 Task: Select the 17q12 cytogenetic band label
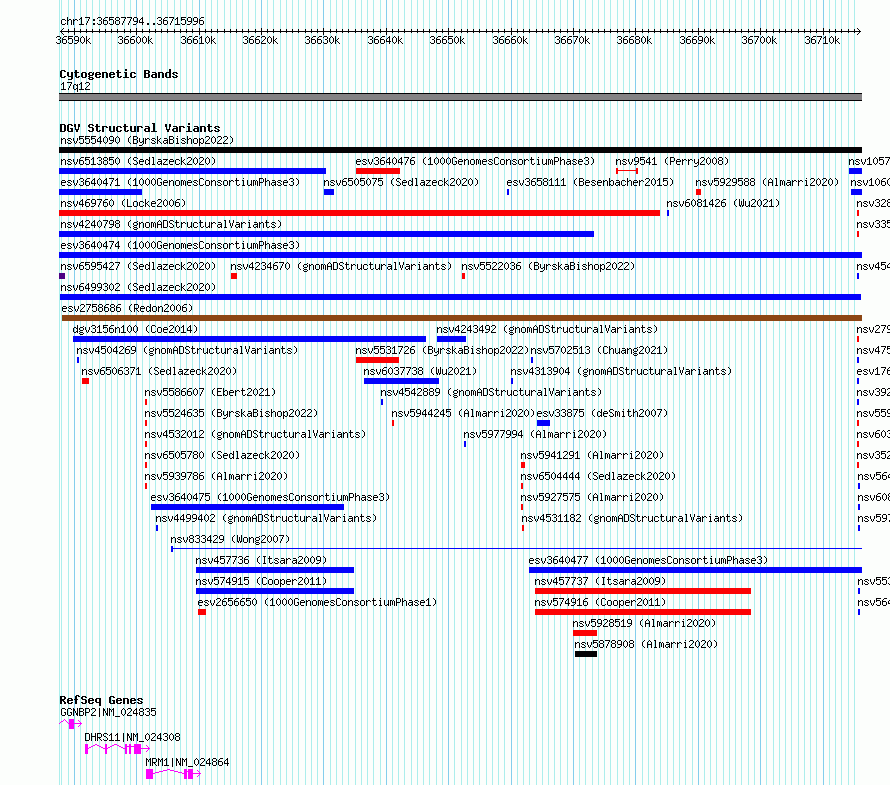point(75,86)
